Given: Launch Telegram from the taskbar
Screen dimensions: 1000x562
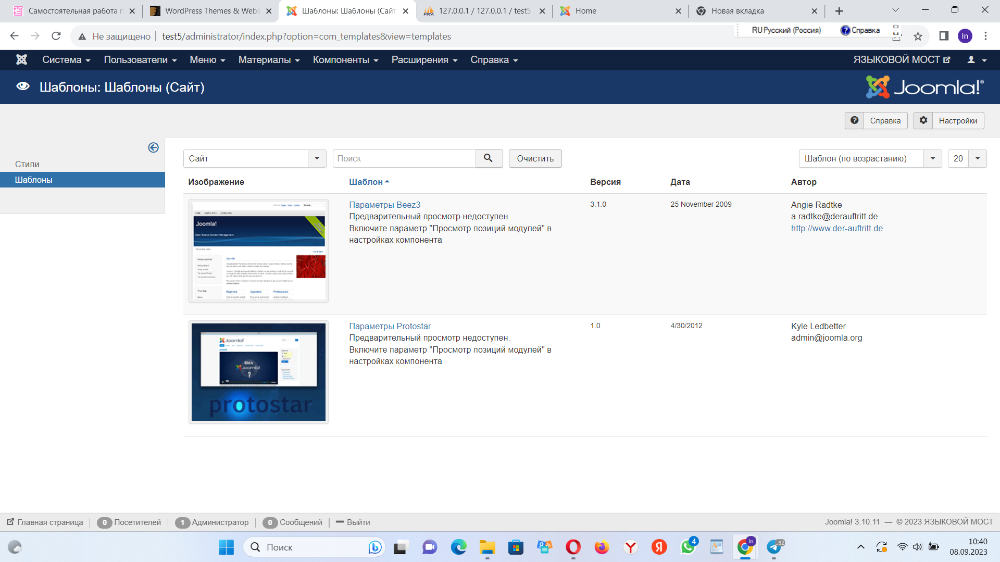Looking at the screenshot, I should [775, 547].
